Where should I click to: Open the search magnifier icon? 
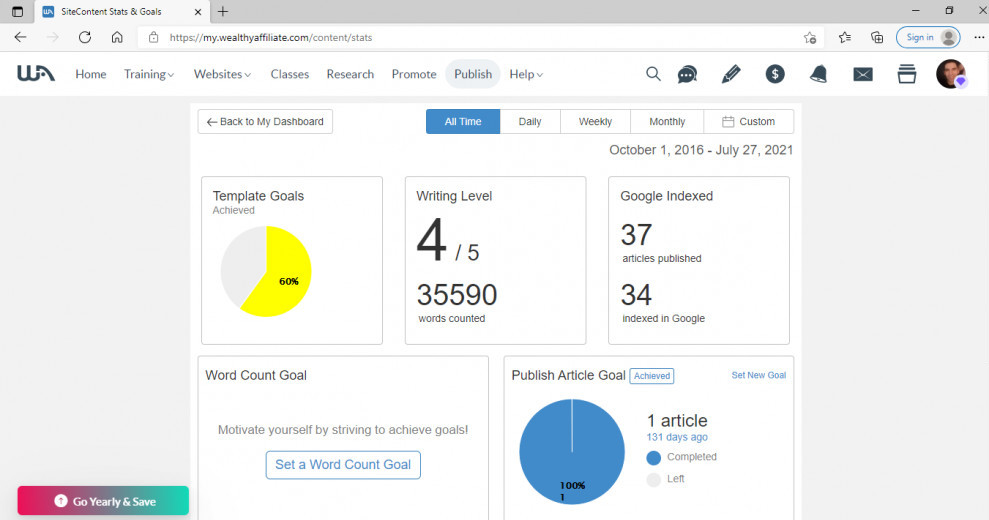click(x=653, y=74)
